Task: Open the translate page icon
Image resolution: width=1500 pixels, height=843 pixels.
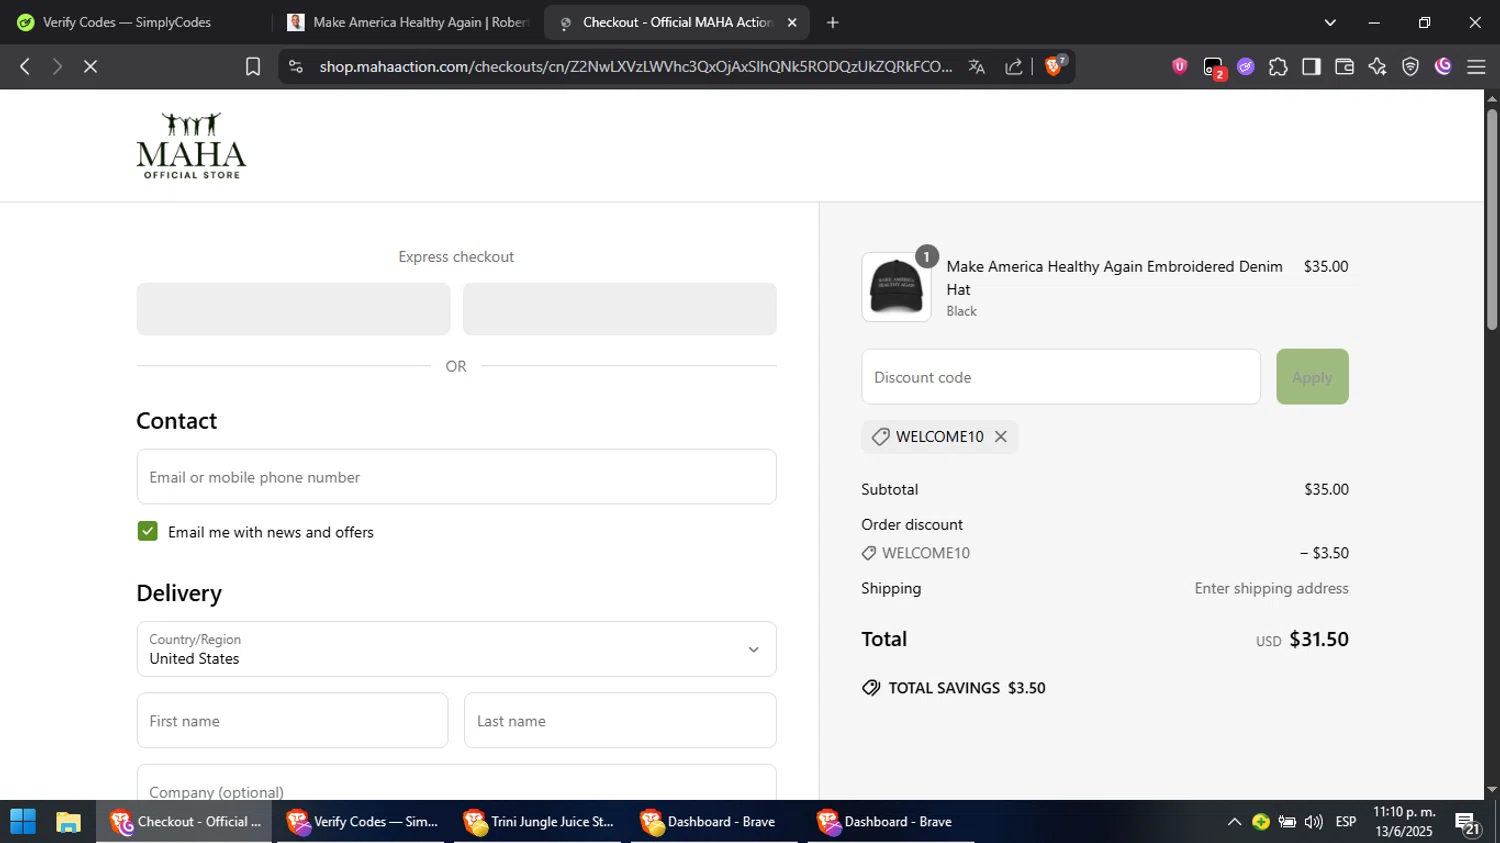Action: pyautogui.click(x=977, y=66)
